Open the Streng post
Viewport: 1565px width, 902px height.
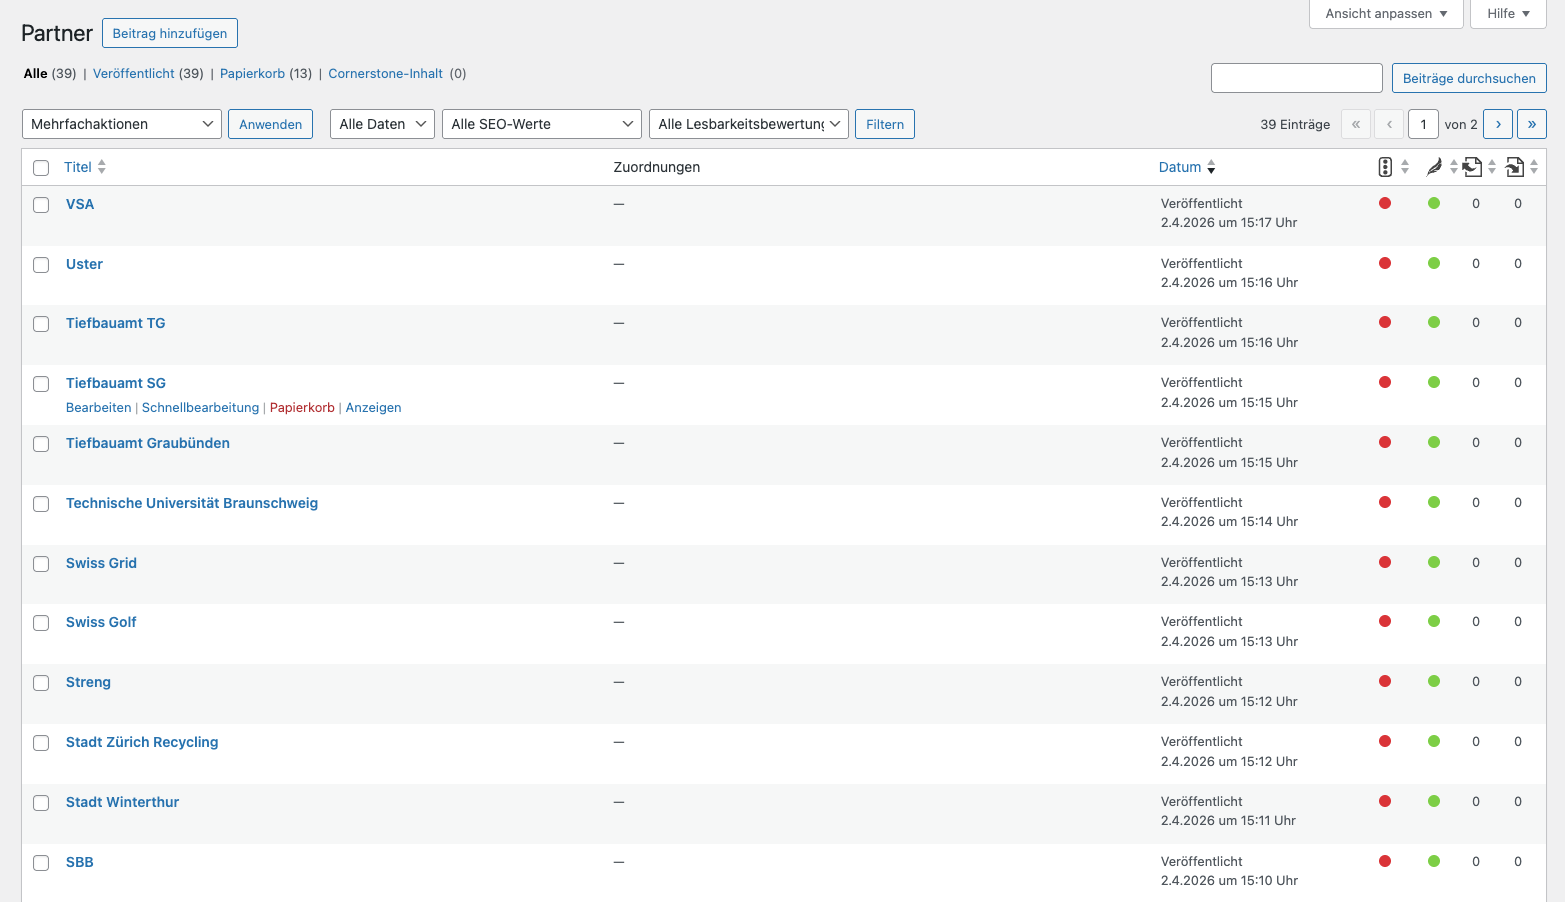(88, 682)
